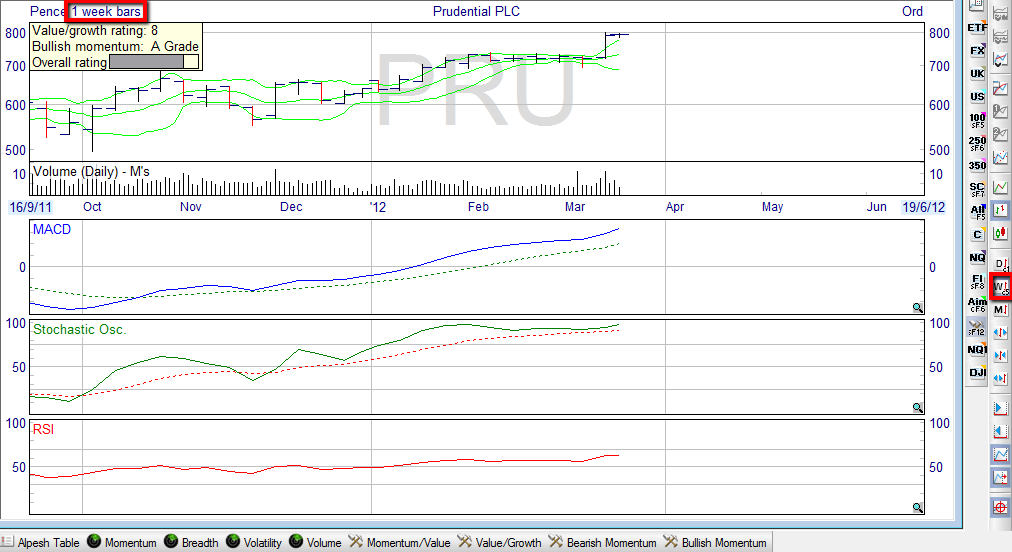Click the Bullish momentum: A Grade text
The height and width of the screenshot is (552, 1012).
tap(116, 46)
